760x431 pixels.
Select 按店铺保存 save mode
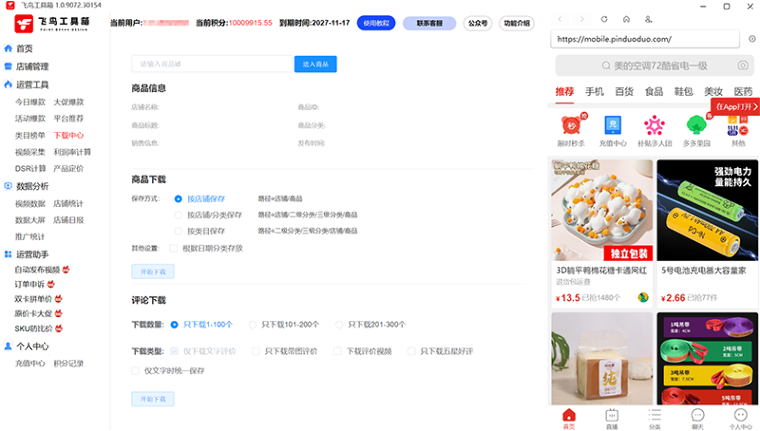click(178, 199)
